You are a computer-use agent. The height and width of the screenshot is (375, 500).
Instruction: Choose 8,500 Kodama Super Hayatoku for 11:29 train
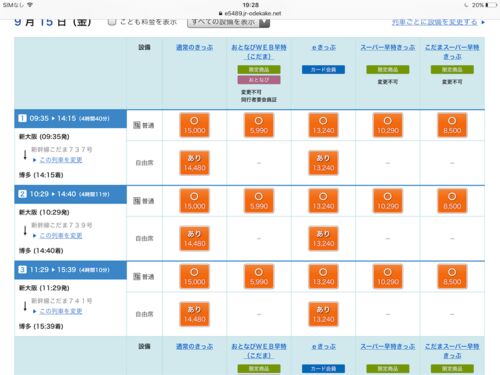click(x=452, y=276)
